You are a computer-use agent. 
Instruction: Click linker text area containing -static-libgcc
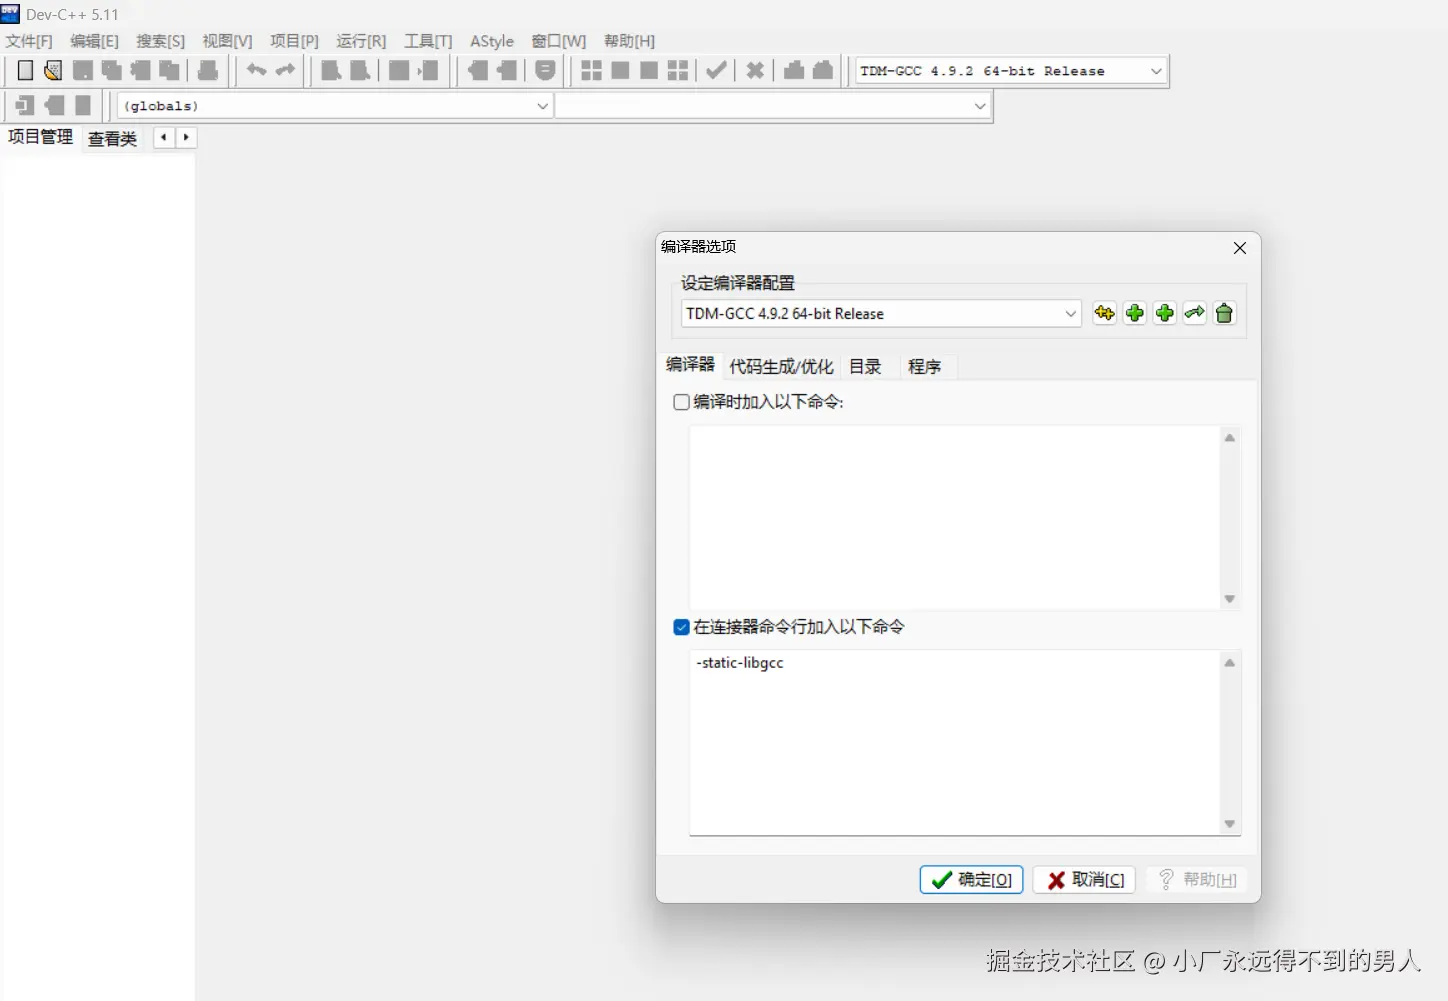954,743
